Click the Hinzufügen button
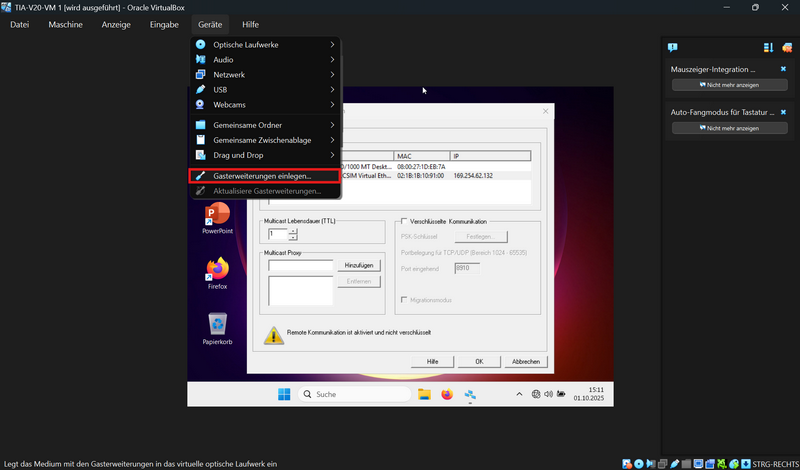Viewport: 800px width, 470px height. (359, 265)
